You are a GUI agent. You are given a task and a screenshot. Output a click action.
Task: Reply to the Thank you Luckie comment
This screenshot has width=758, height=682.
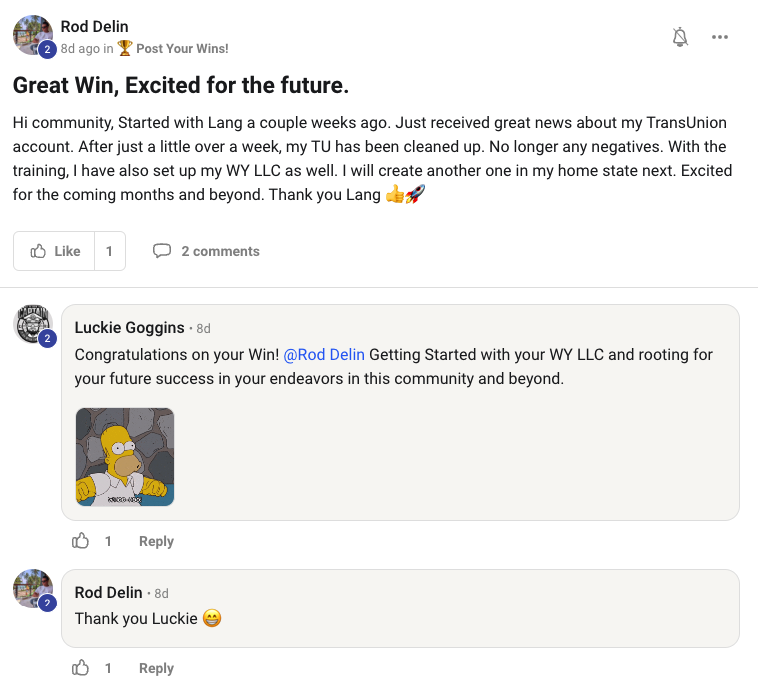156,668
